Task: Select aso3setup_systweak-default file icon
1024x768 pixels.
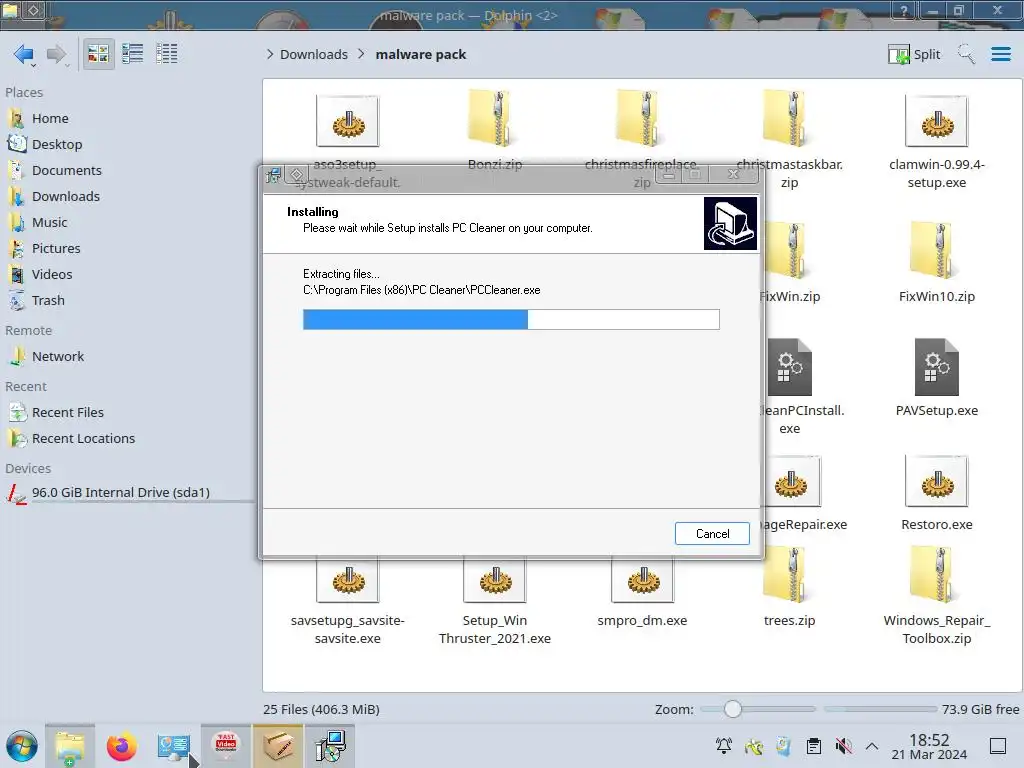Action: tap(347, 121)
